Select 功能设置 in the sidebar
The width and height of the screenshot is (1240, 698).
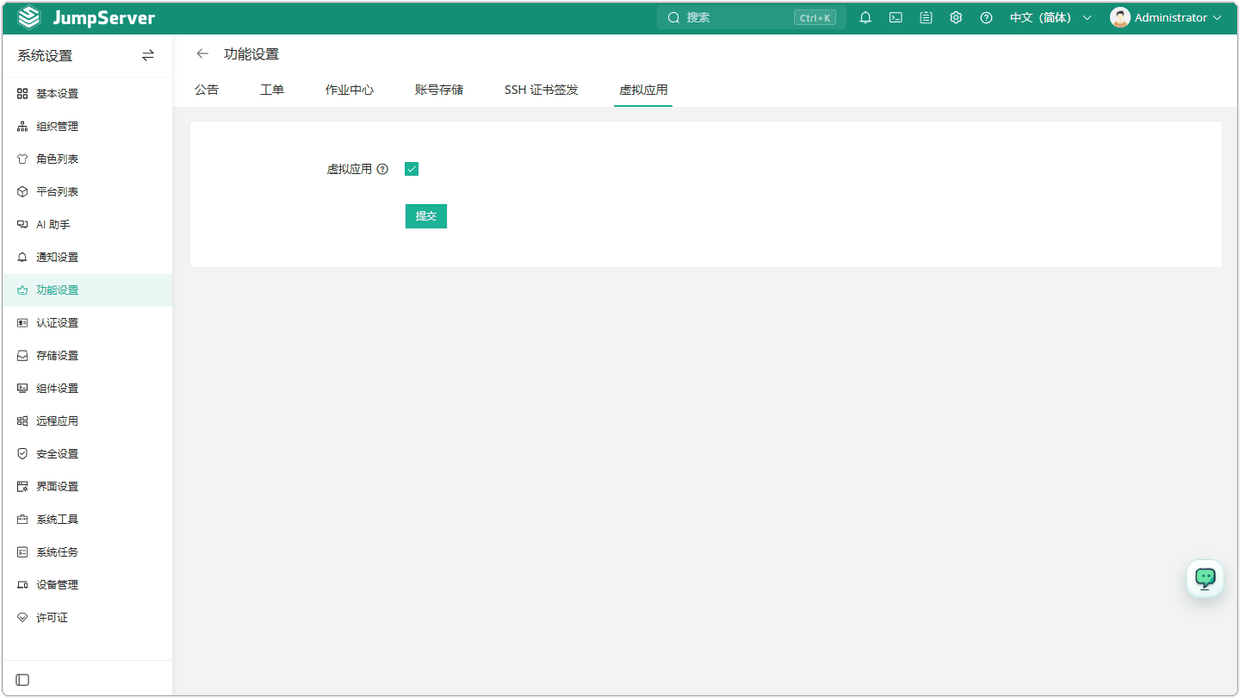pos(86,290)
